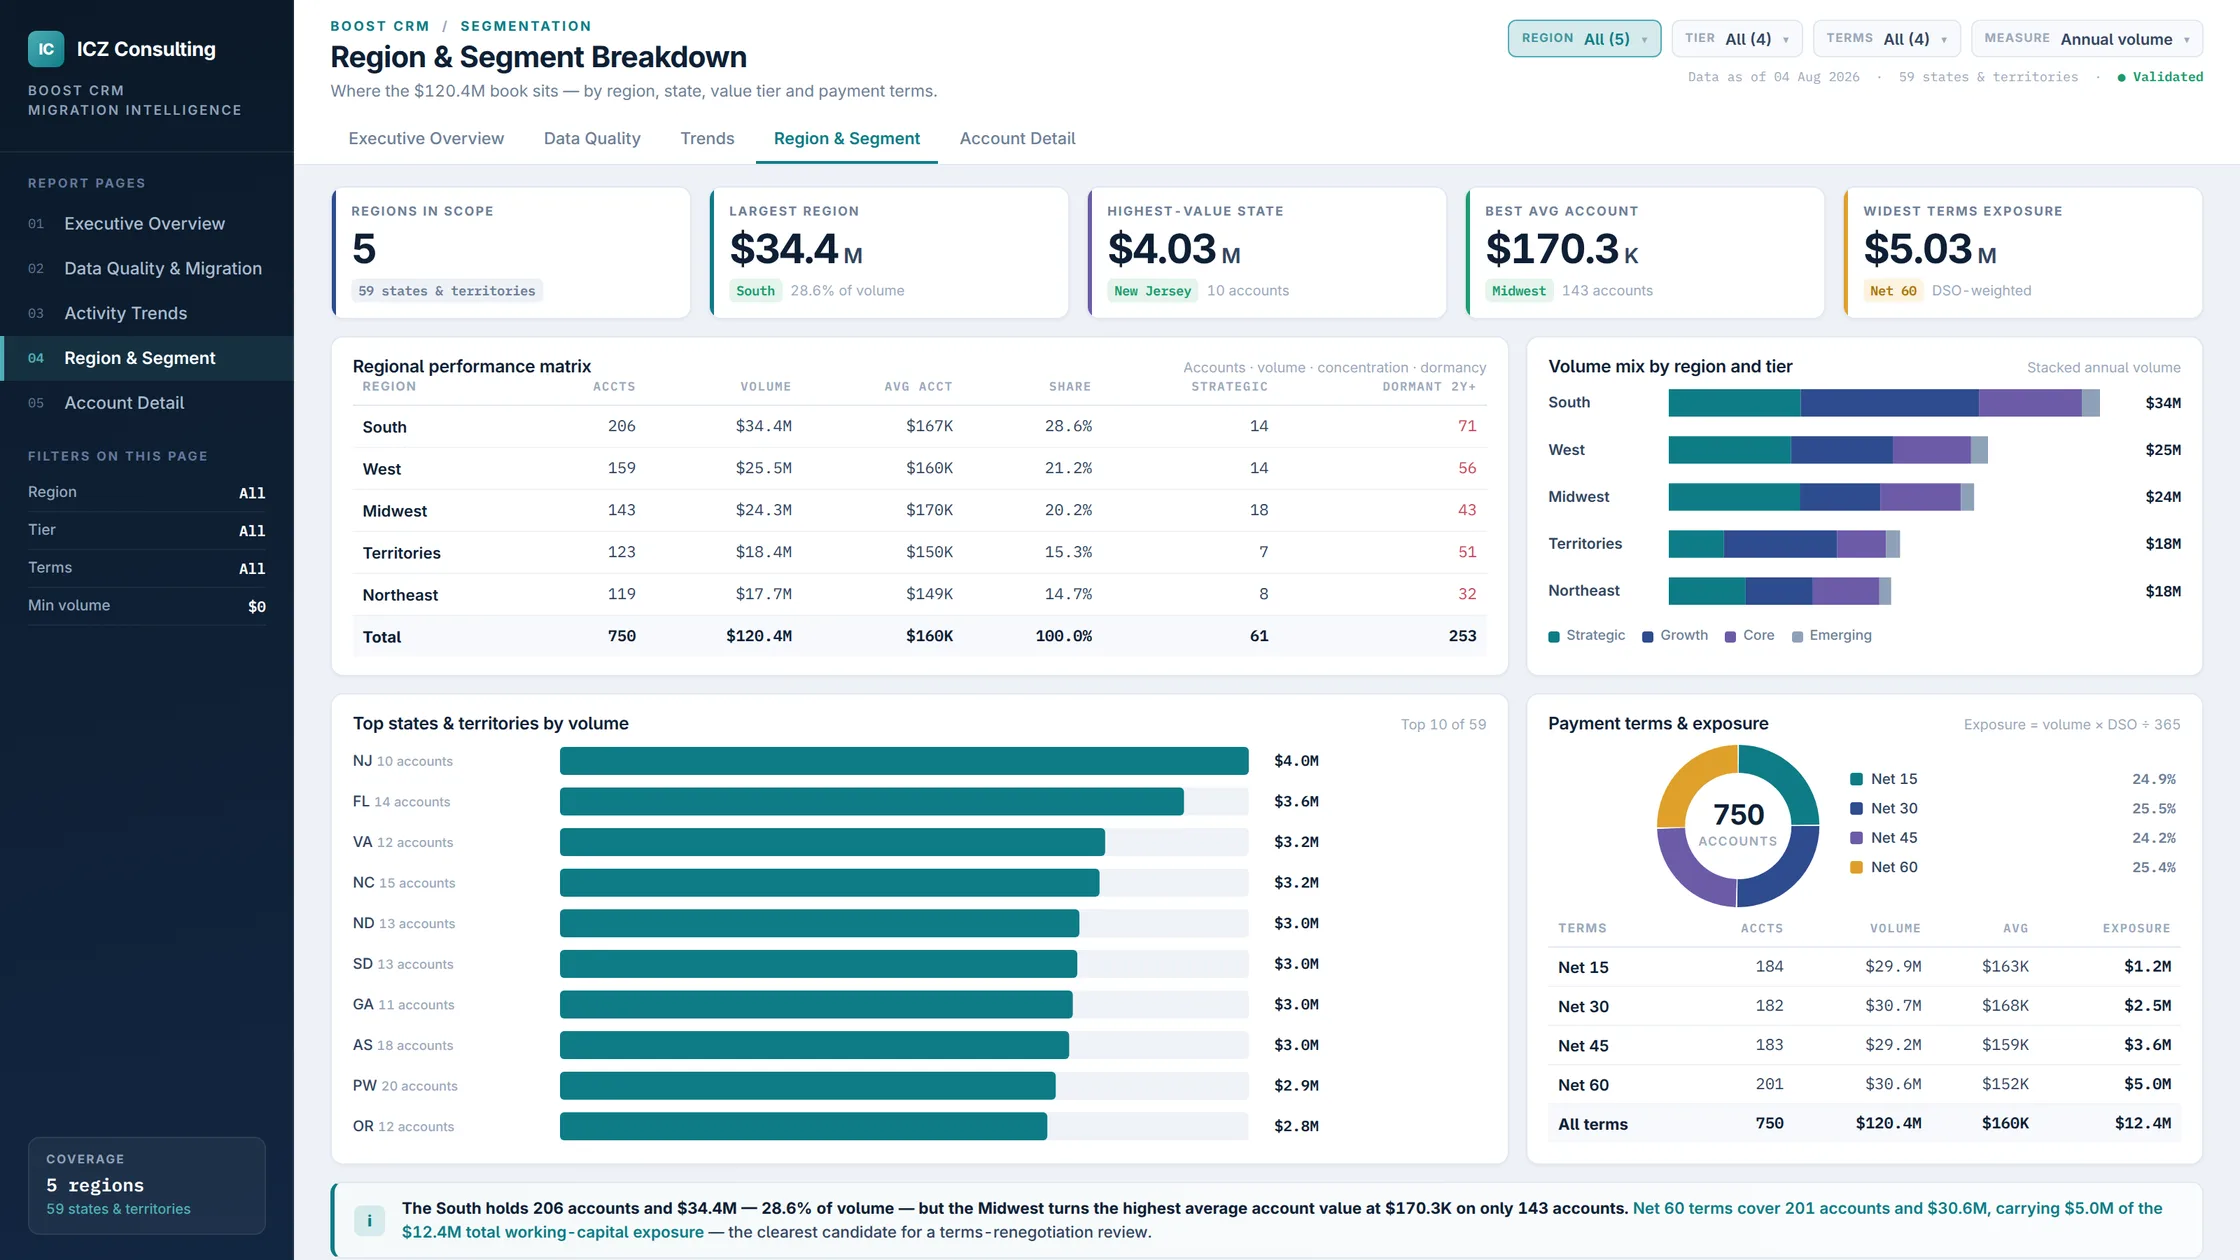
Task: Select Region & Segment in sidebar
Action: pos(147,358)
